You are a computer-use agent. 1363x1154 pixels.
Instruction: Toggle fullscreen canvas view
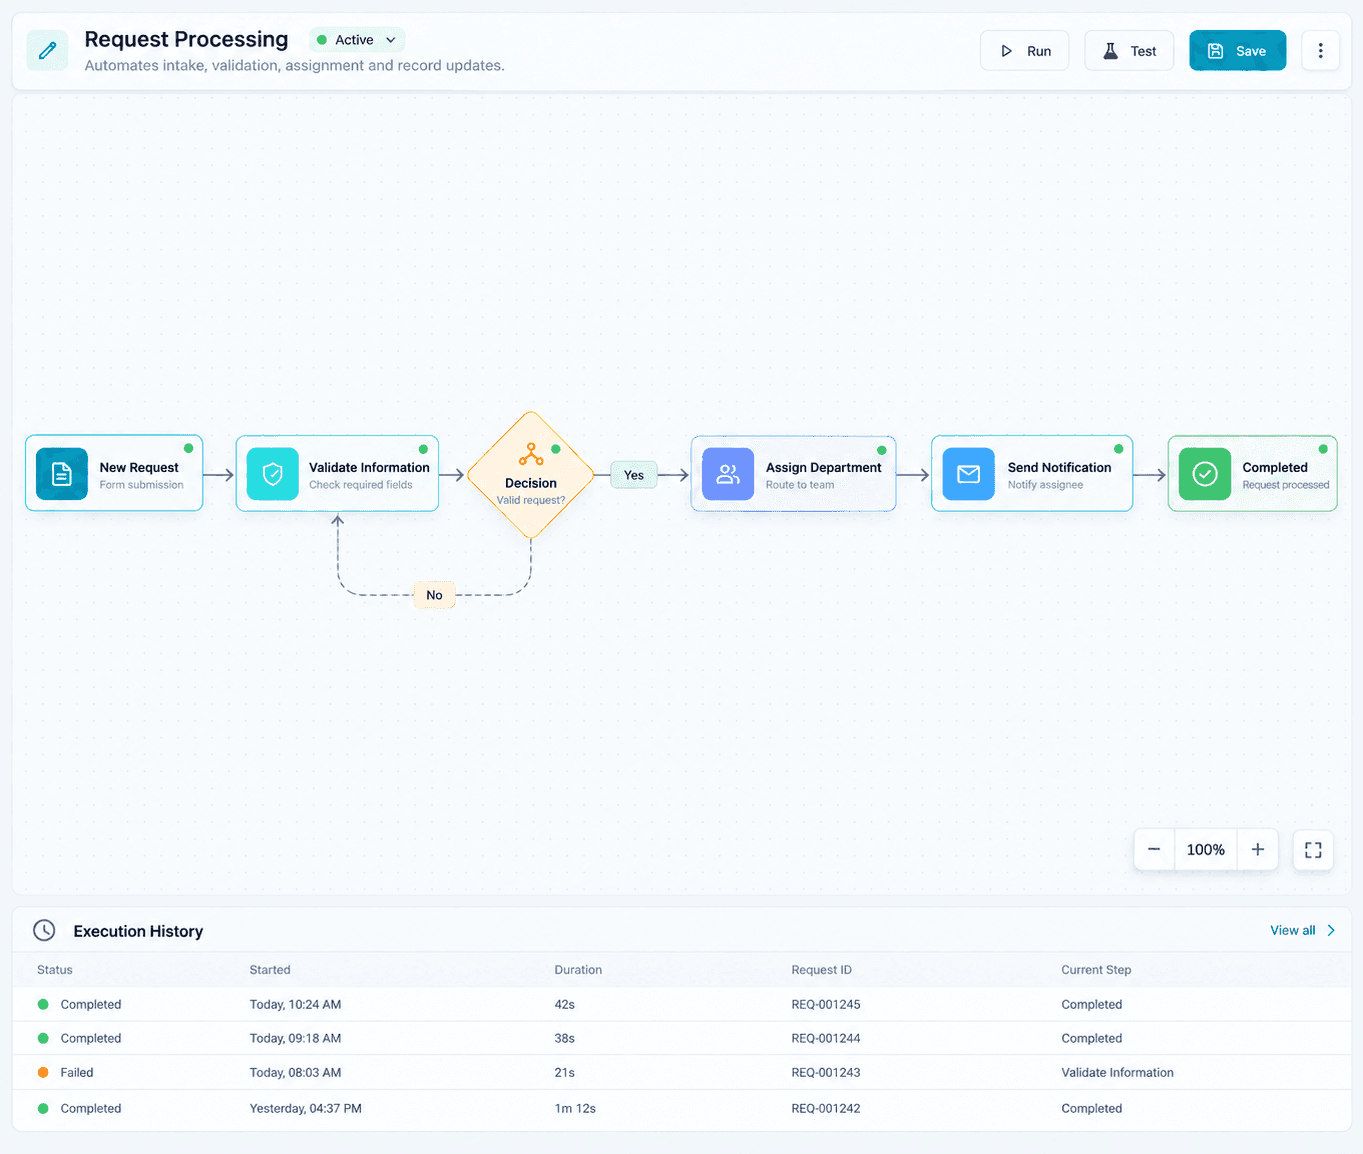tap(1313, 850)
